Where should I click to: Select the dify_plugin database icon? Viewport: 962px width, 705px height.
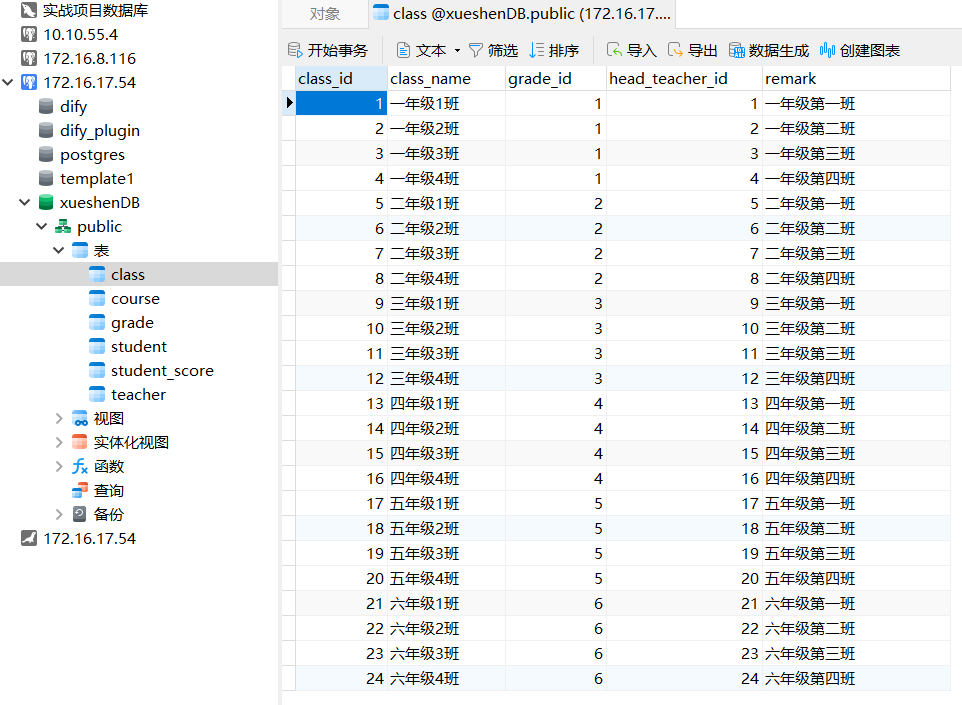pos(46,131)
